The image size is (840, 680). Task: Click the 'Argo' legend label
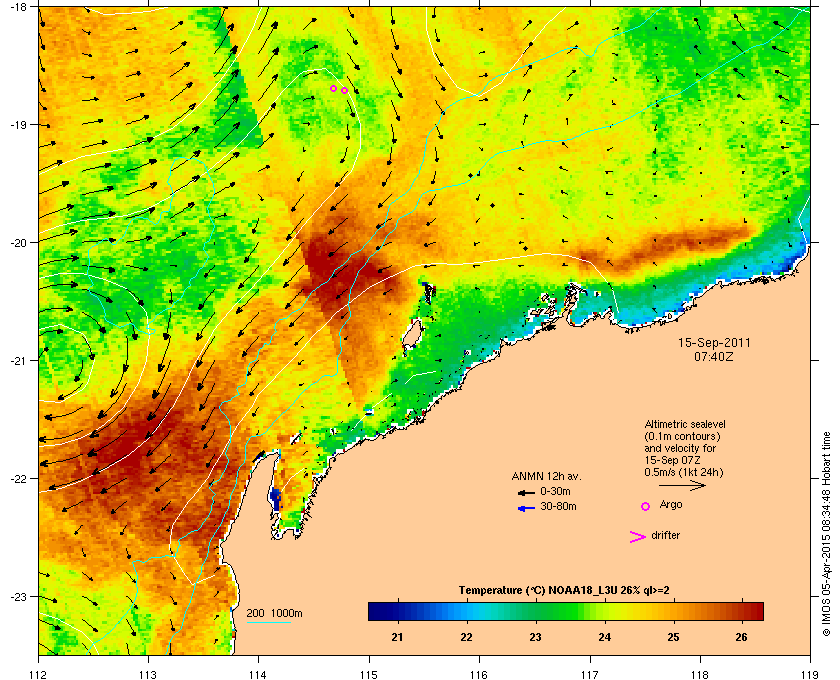pyautogui.click(x=671, y=505)
